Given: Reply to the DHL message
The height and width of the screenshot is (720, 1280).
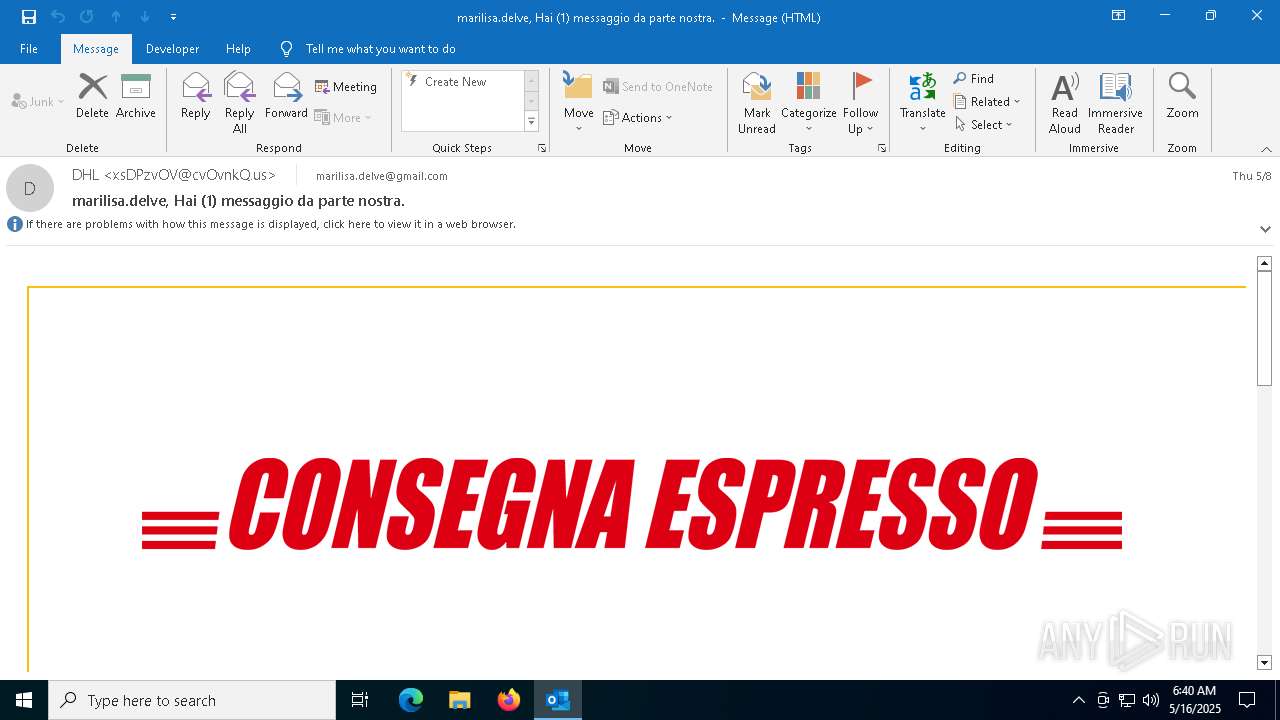Looking at the screenshot, I should click(x=196, y=97).
